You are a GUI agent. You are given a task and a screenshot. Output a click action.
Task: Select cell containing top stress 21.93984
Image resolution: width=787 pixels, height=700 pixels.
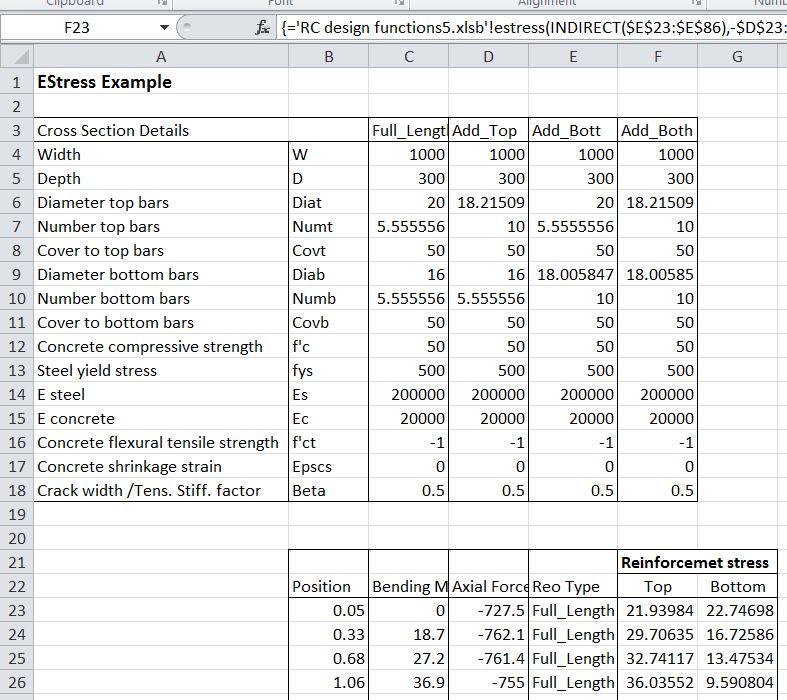(657, 610)
